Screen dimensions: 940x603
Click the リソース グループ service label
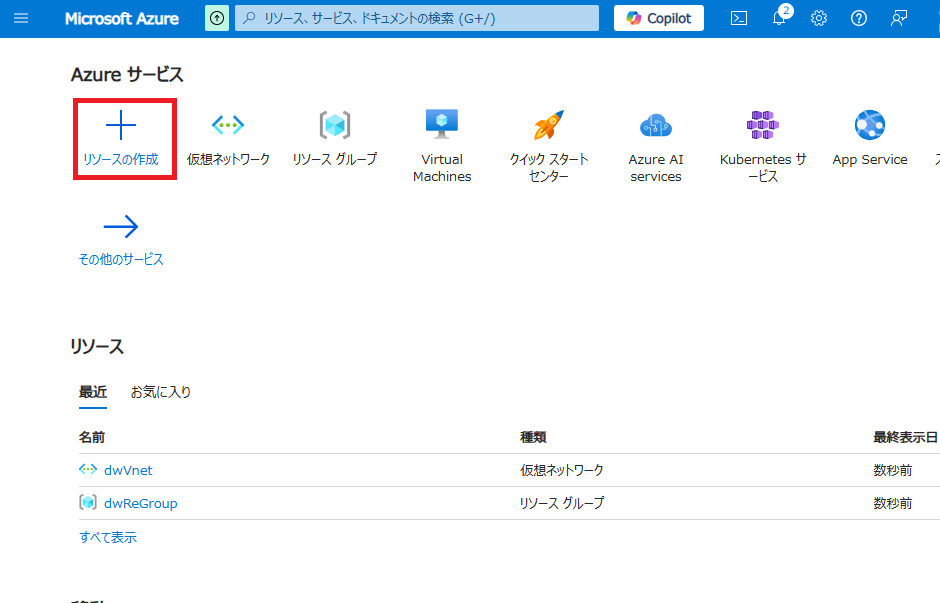pyautogui.click(x=335, y=159)
